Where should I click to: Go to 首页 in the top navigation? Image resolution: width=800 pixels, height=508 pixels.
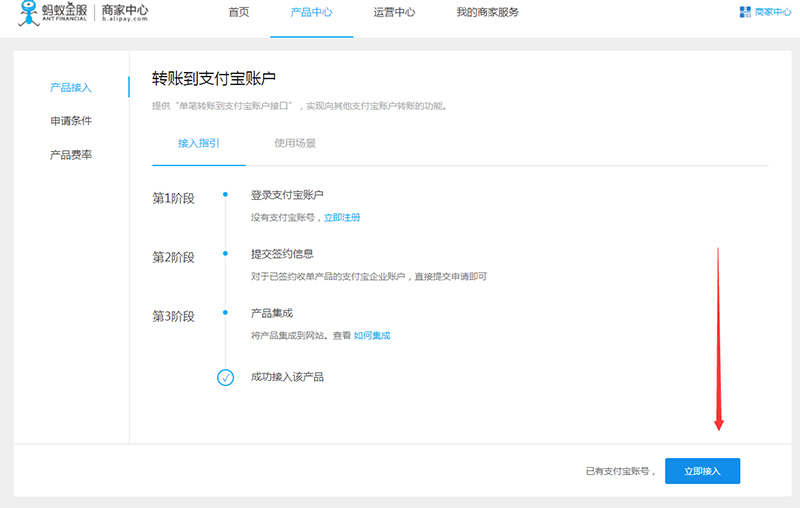[x=239, y=13]
